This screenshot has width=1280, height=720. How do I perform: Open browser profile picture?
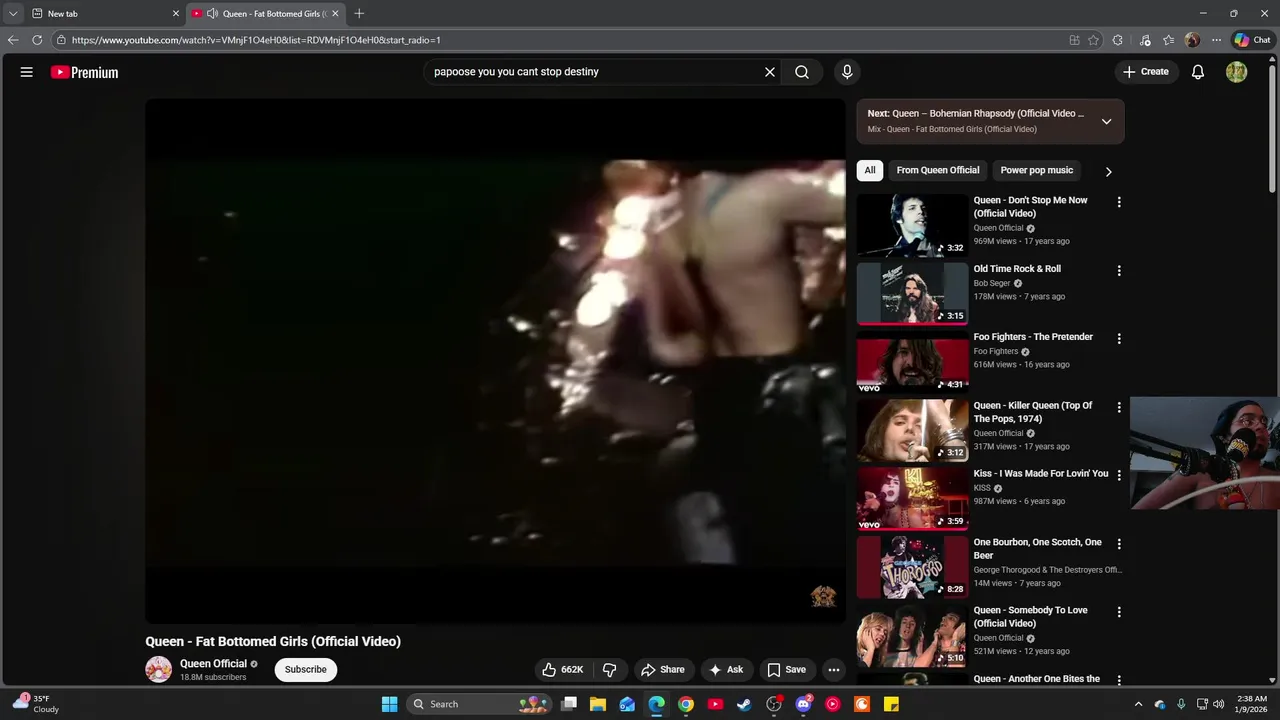point(1192,40)
